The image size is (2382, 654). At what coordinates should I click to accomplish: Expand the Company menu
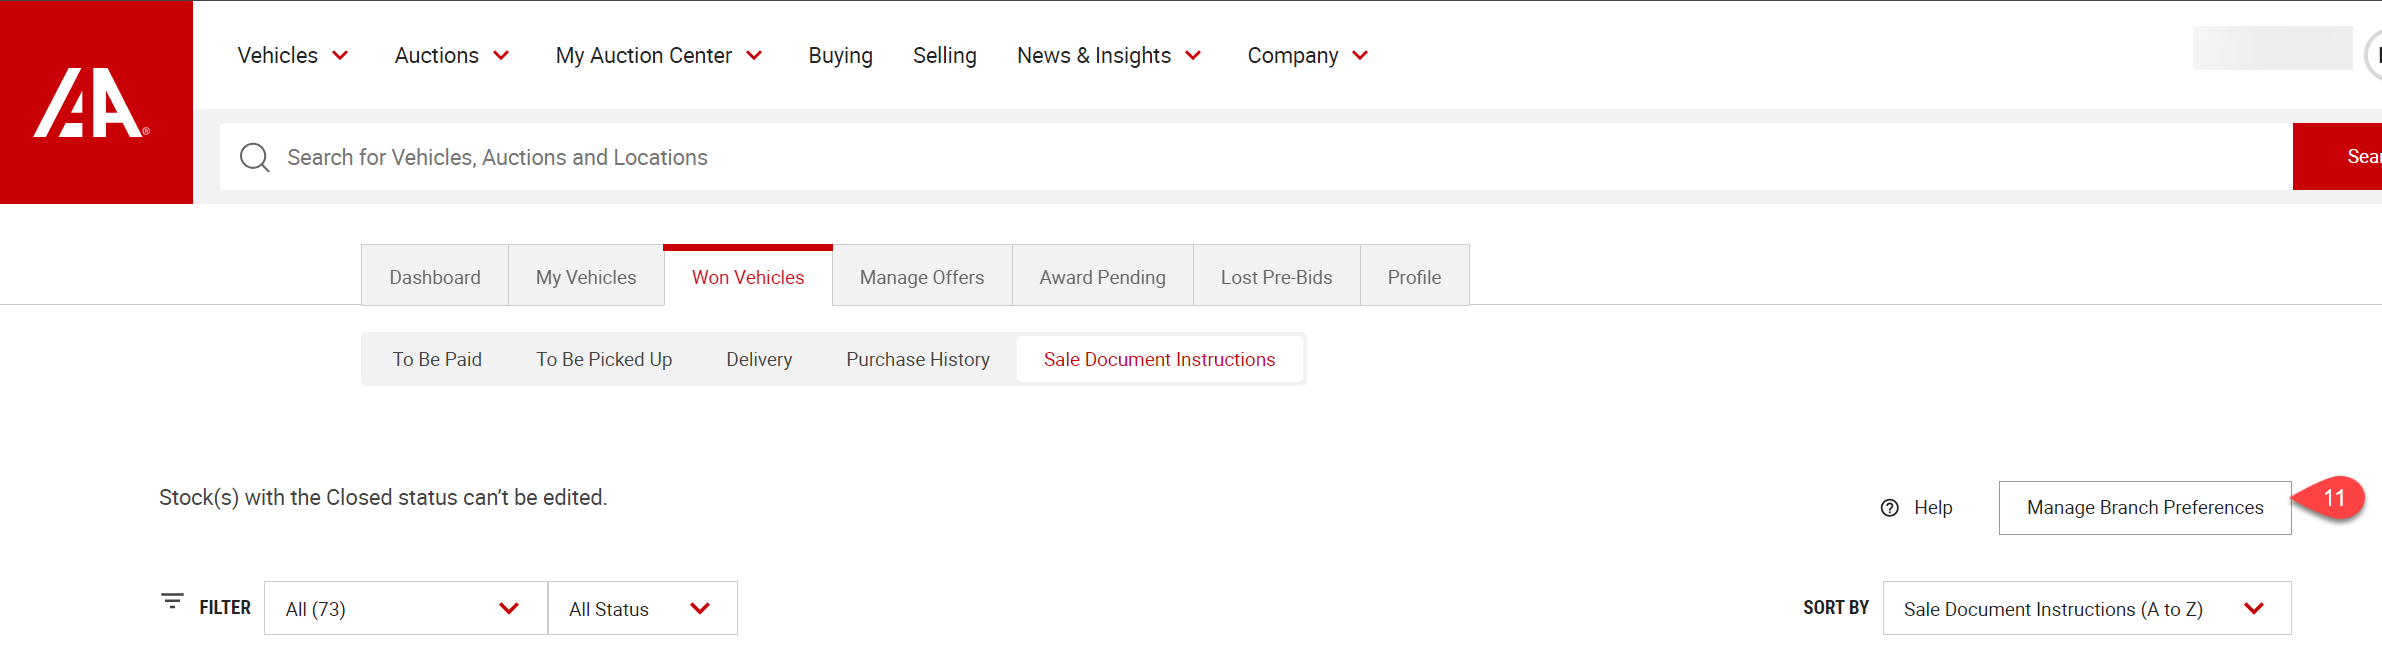click(1307, 56)
